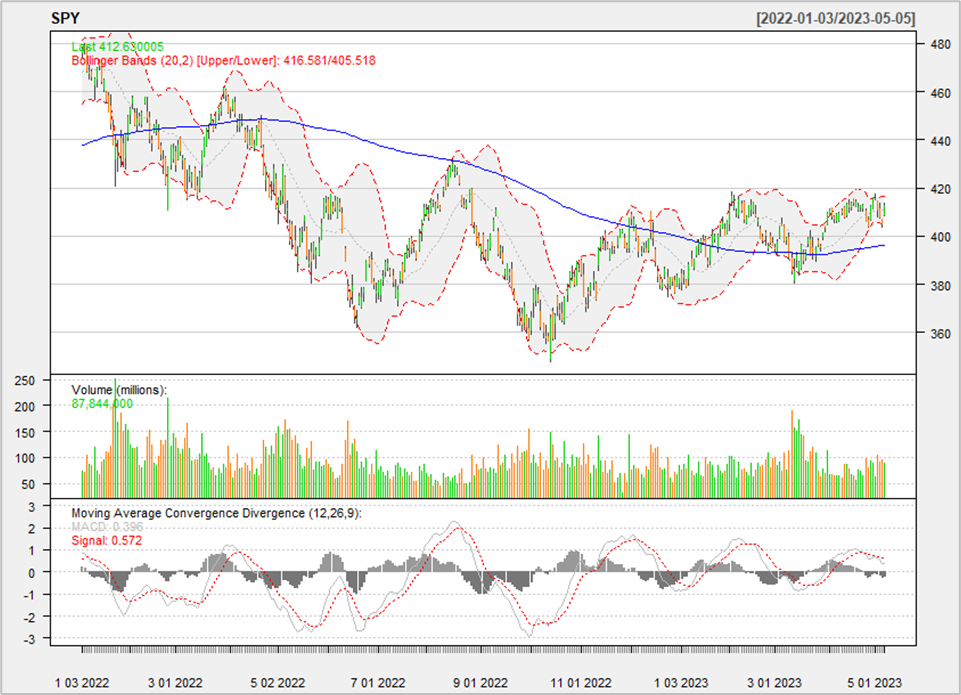Screen dimensions: 961x695
Task: Click the '5 01 2023' date axis label
Action: pos(875,683)
